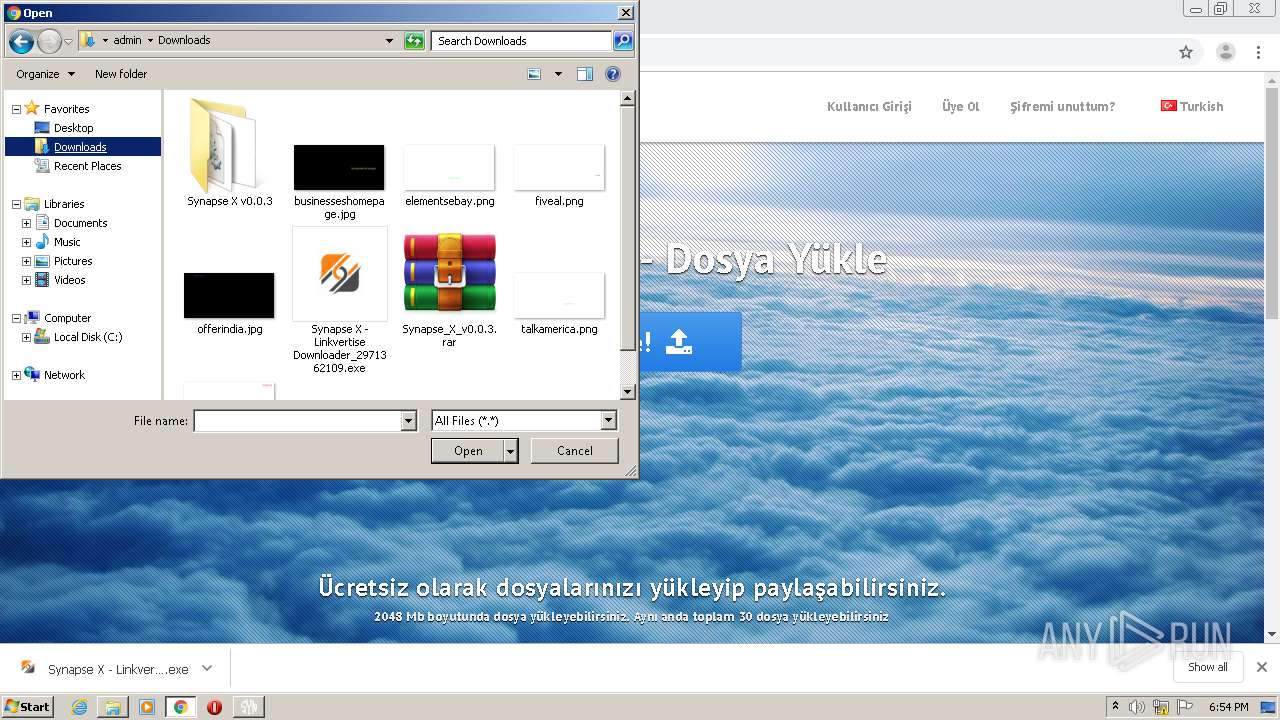Image resolution: width=1280 pixels, height=720 pixels.
Task: Open Turkish language selector
Action: (1192, 106)
